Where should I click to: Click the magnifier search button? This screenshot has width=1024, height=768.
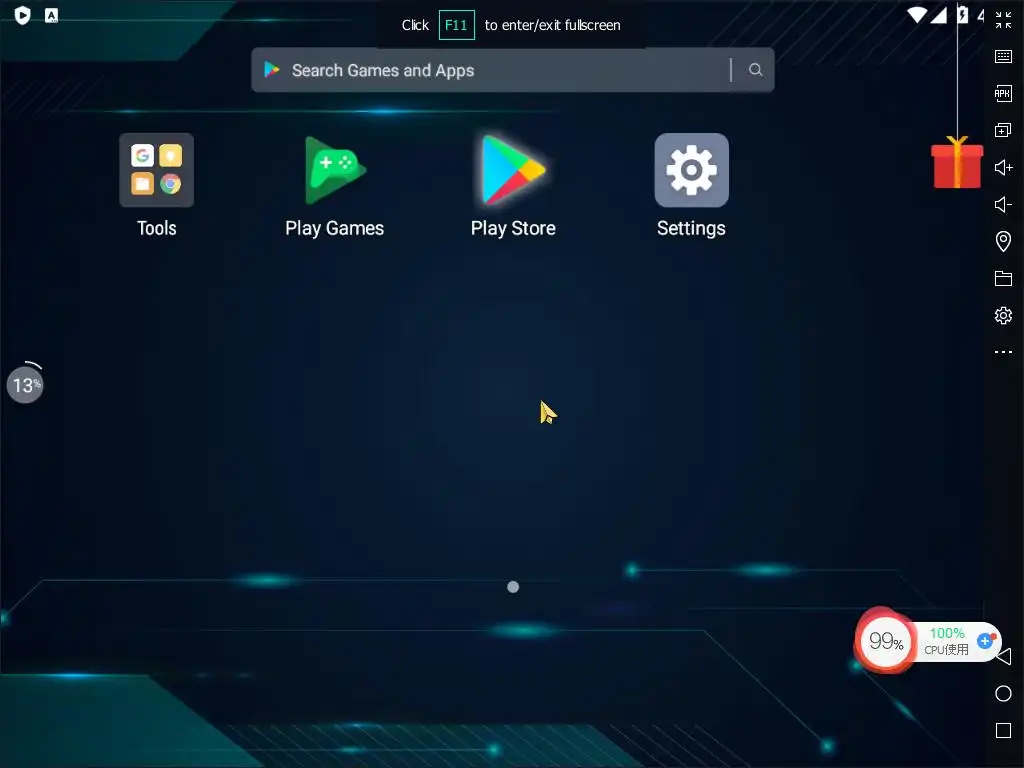[x=756, y=70]
